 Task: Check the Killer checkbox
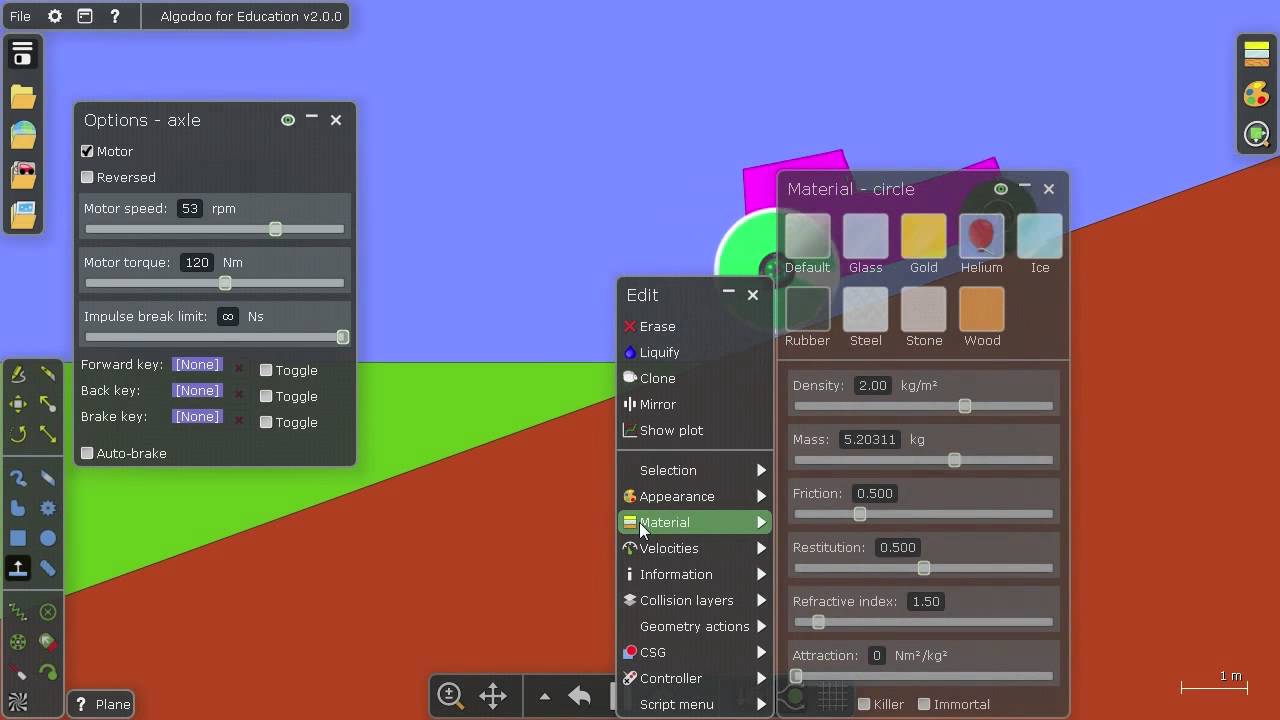[x=864, y=704]
